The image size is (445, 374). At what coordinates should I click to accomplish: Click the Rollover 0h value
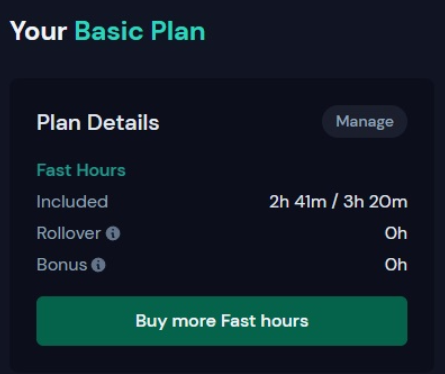tap(396, 233)
